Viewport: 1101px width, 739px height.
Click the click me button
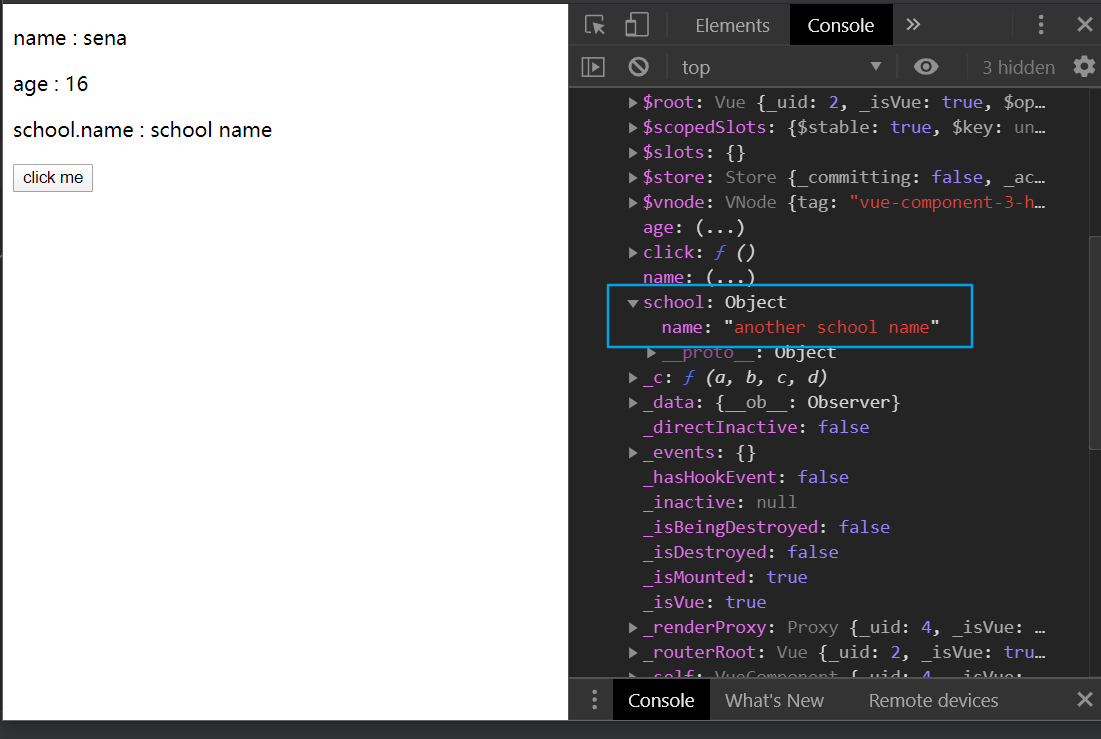click(53, 178)
